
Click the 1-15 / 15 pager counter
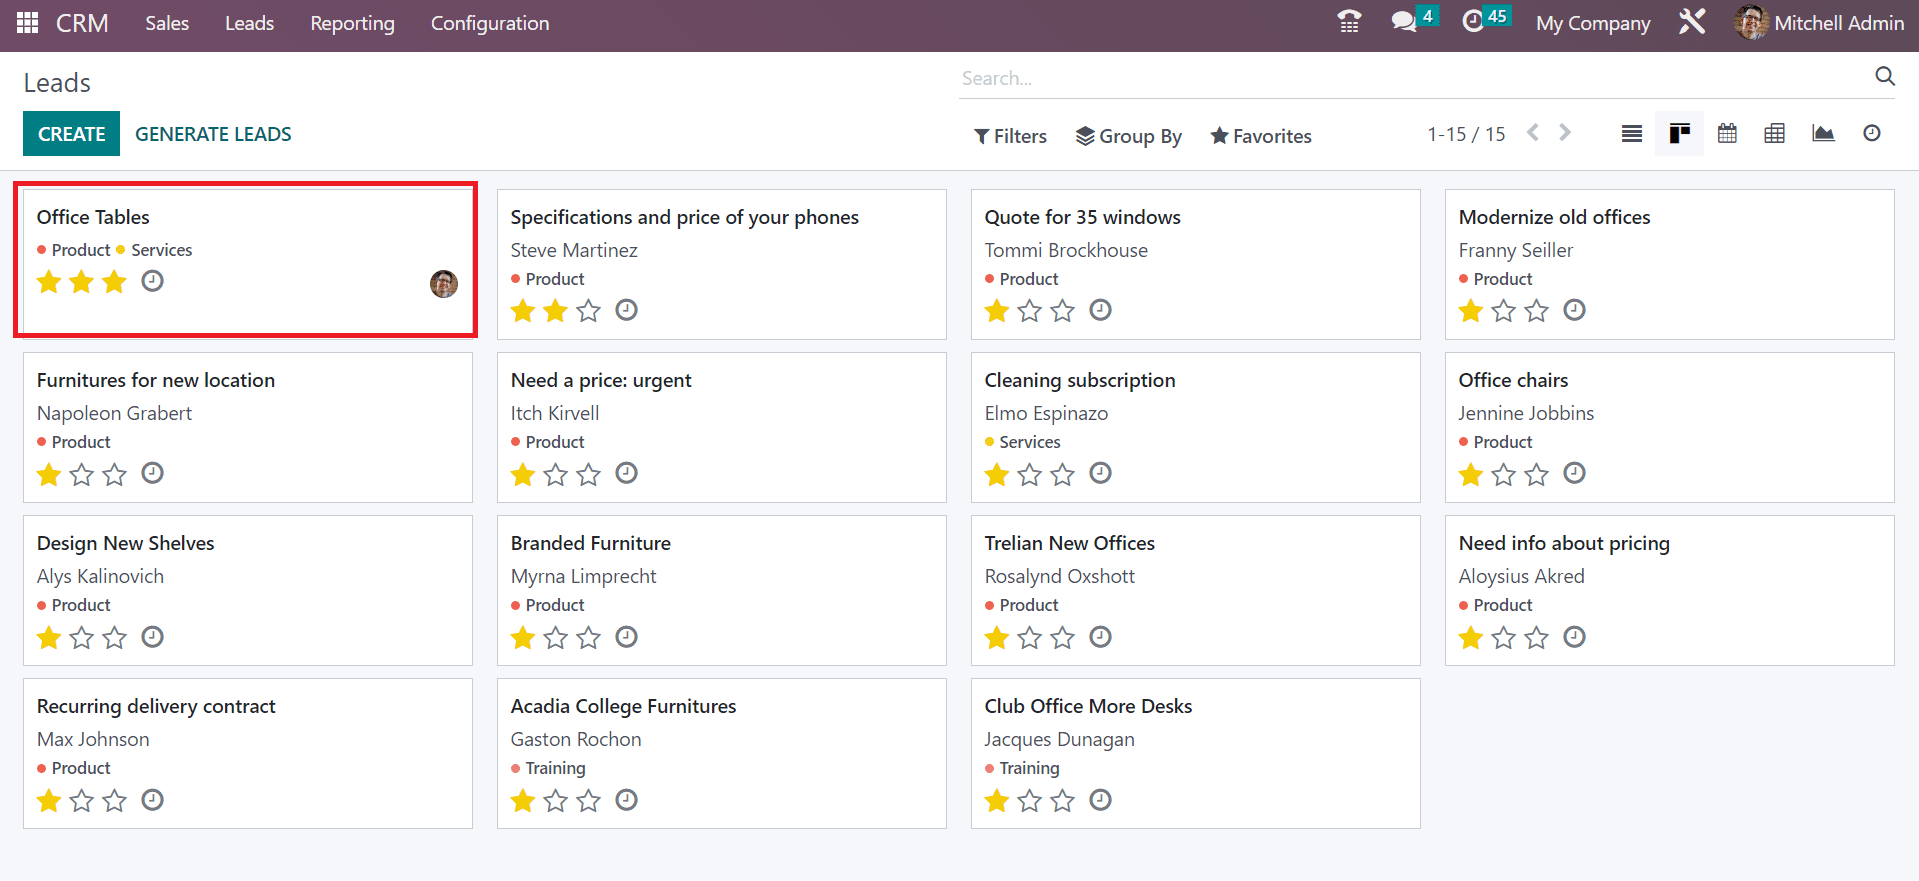tap(1466, 134)
